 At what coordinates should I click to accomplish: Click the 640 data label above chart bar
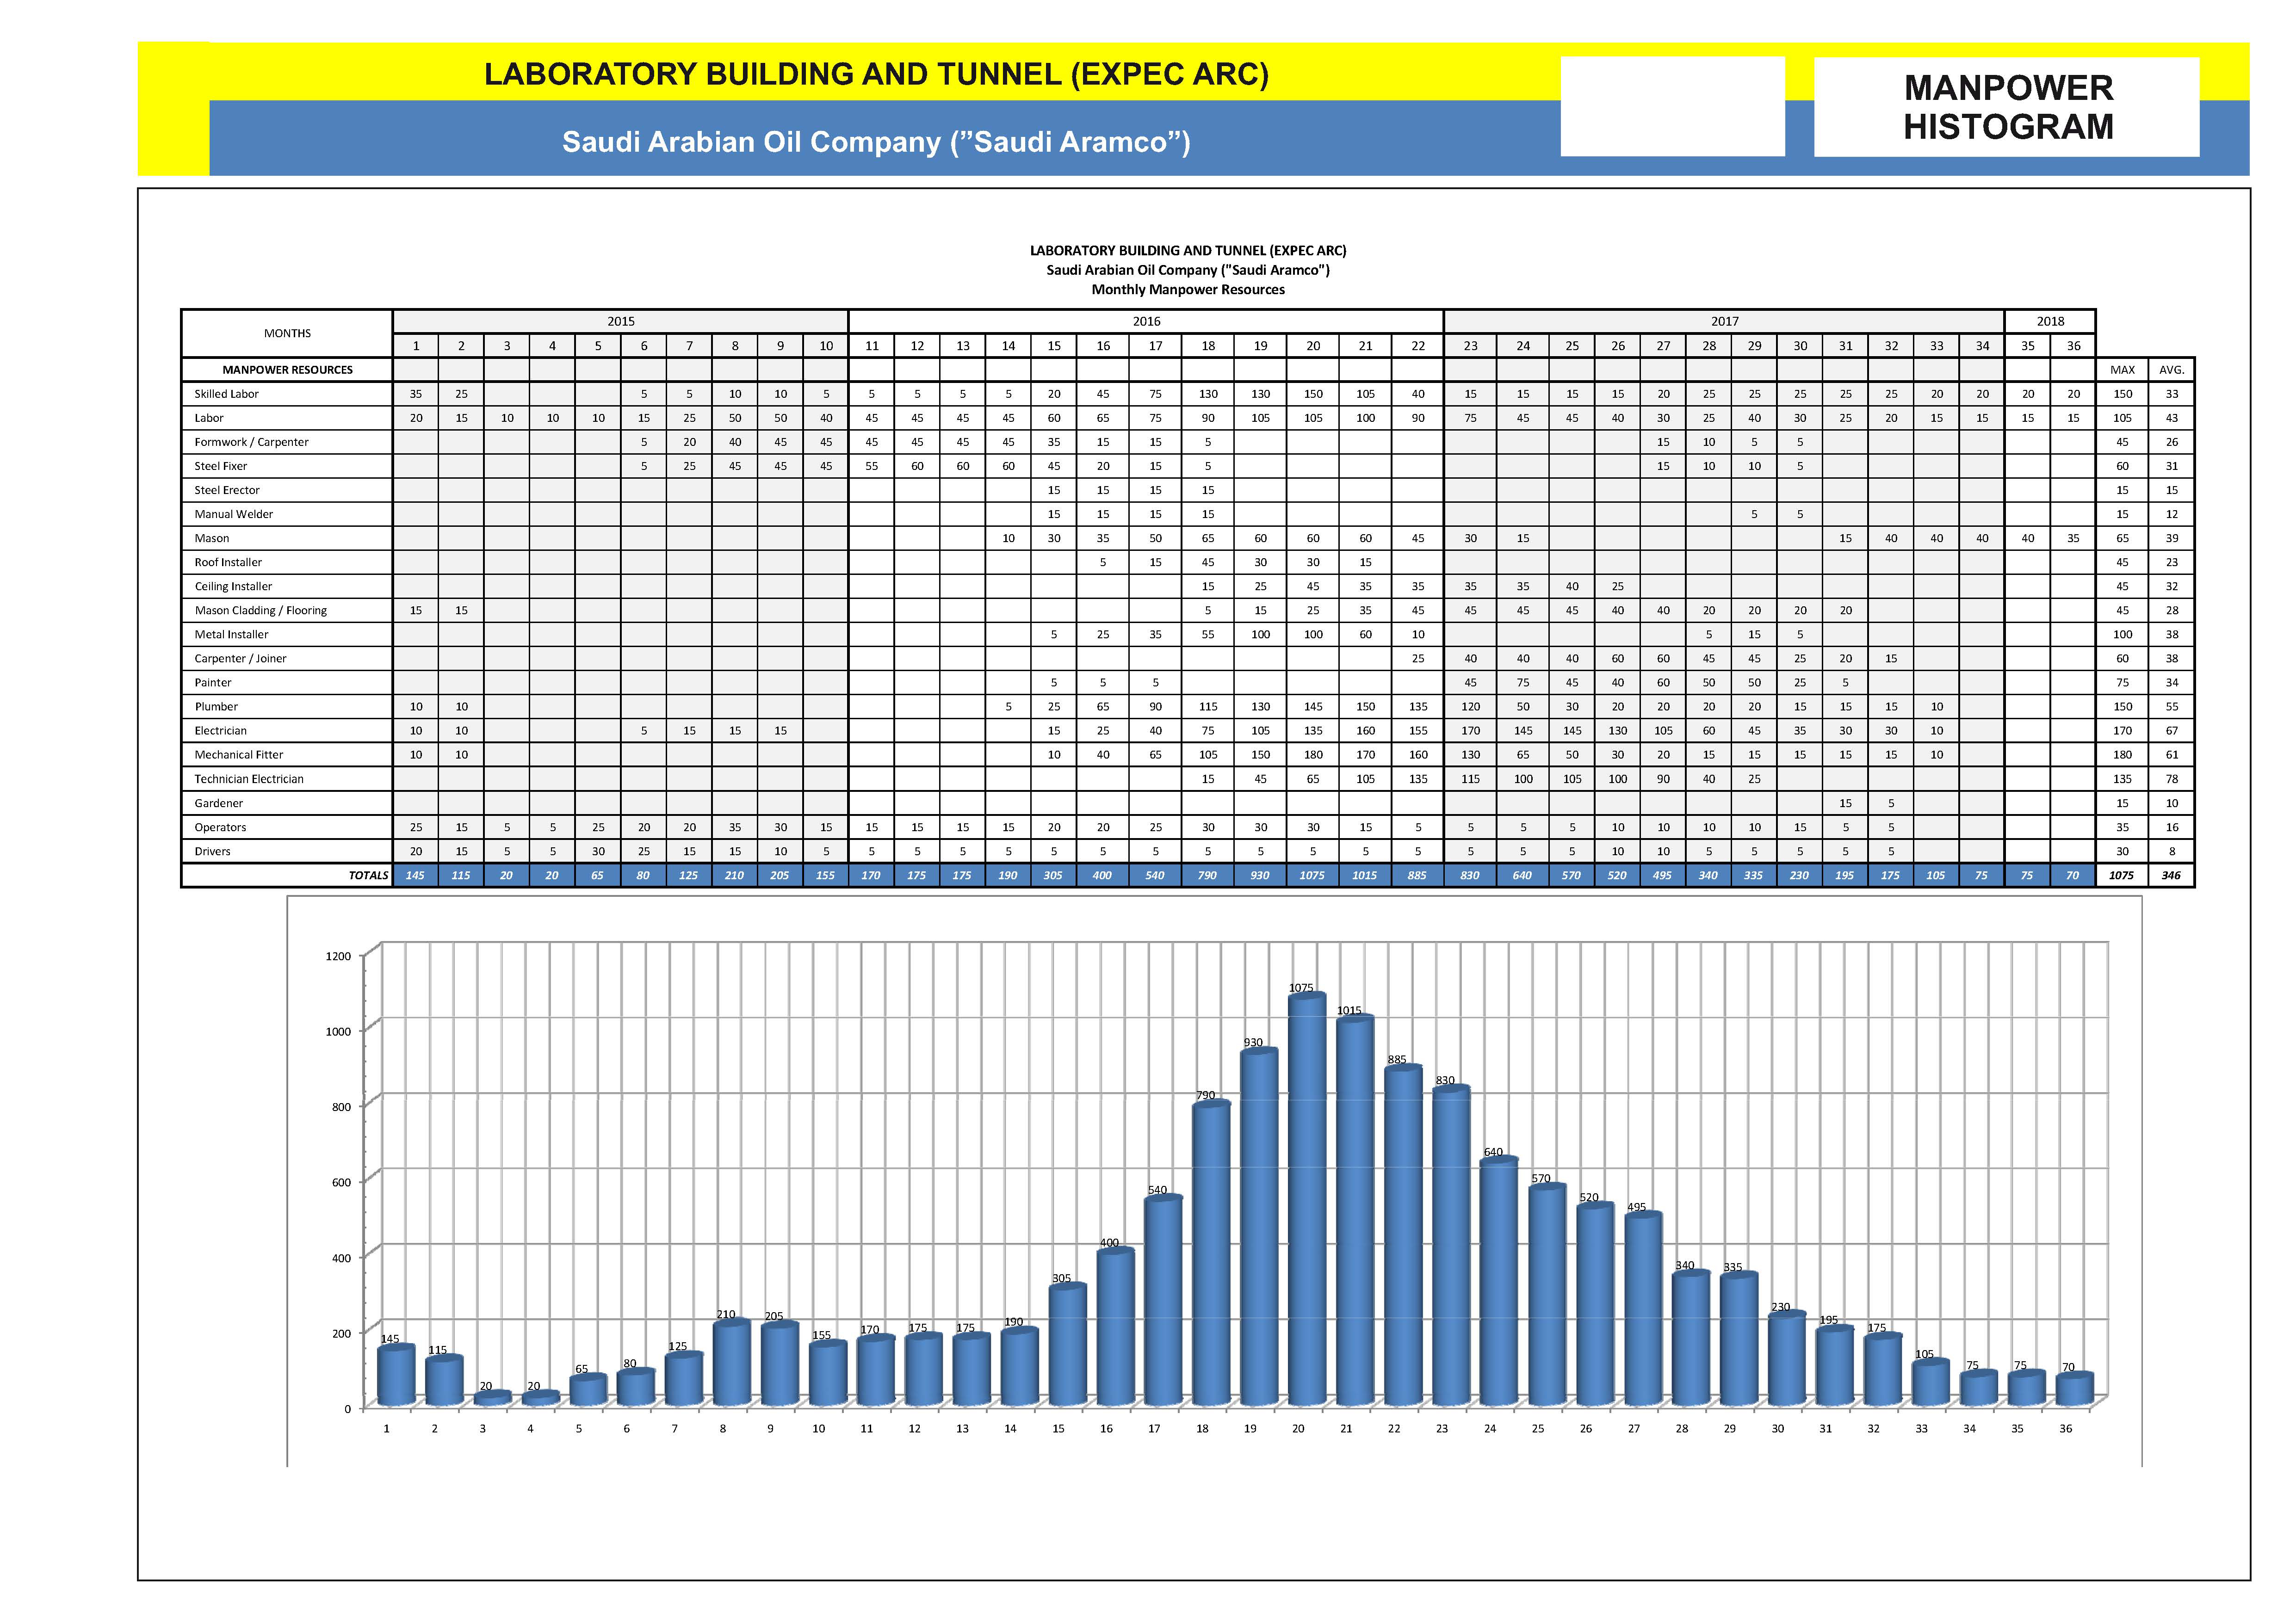(x=1493, y=1153)
